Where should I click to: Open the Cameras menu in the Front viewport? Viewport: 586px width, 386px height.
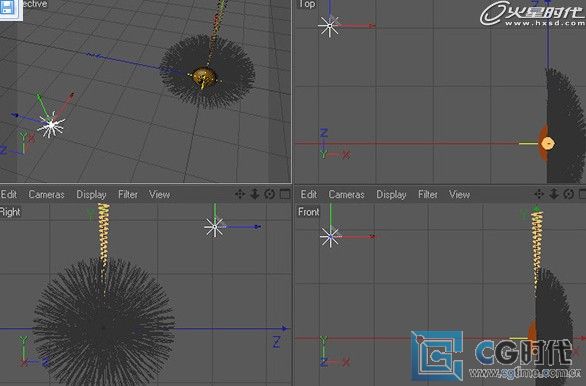pyautogui.click(x=346, y=194)
